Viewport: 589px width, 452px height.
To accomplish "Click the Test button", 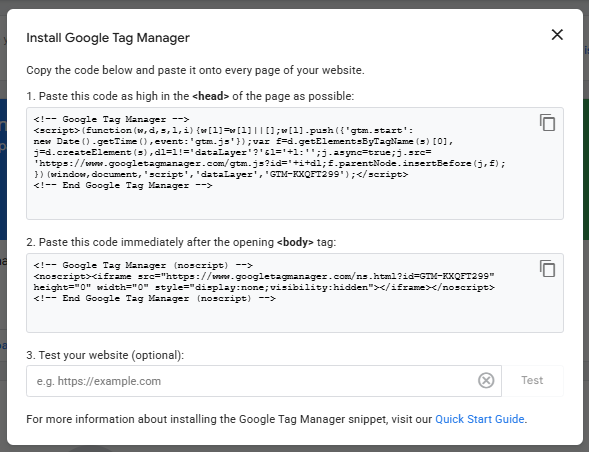I will coord(532,380).
